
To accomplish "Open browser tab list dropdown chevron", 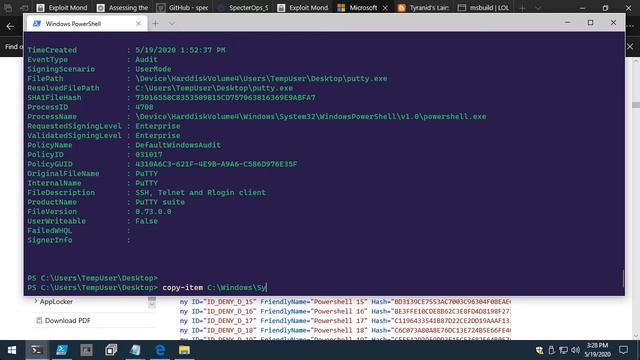I will click(x=538, y=8).
